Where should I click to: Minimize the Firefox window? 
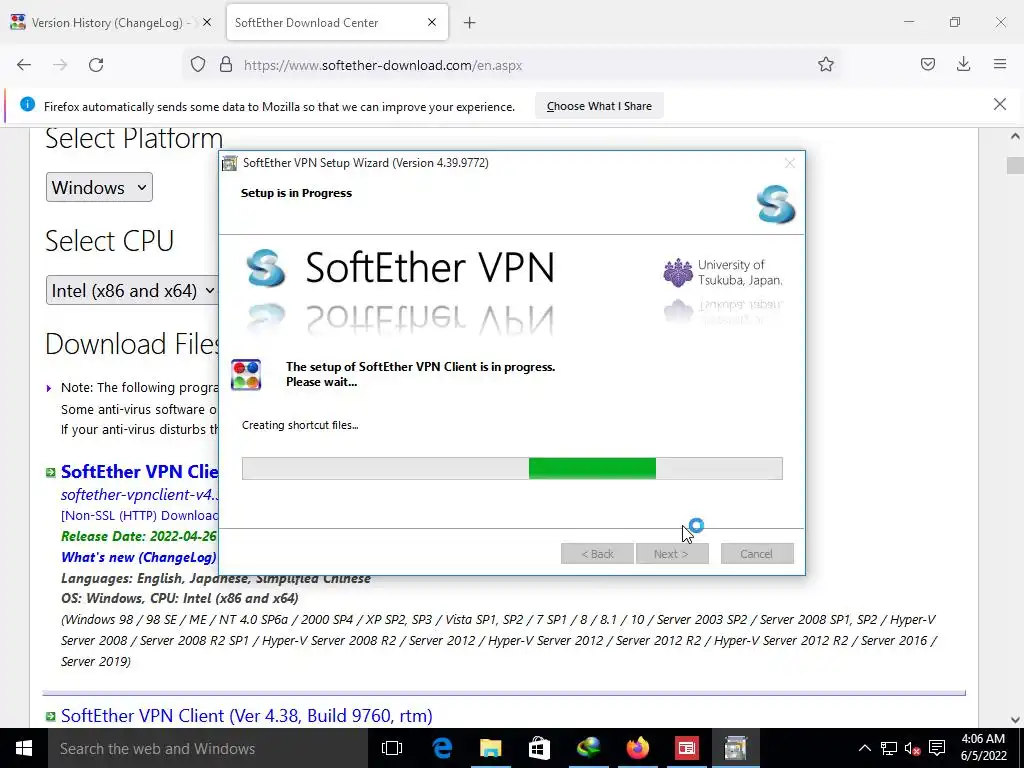pyautogui.click(x=908, y=22)
